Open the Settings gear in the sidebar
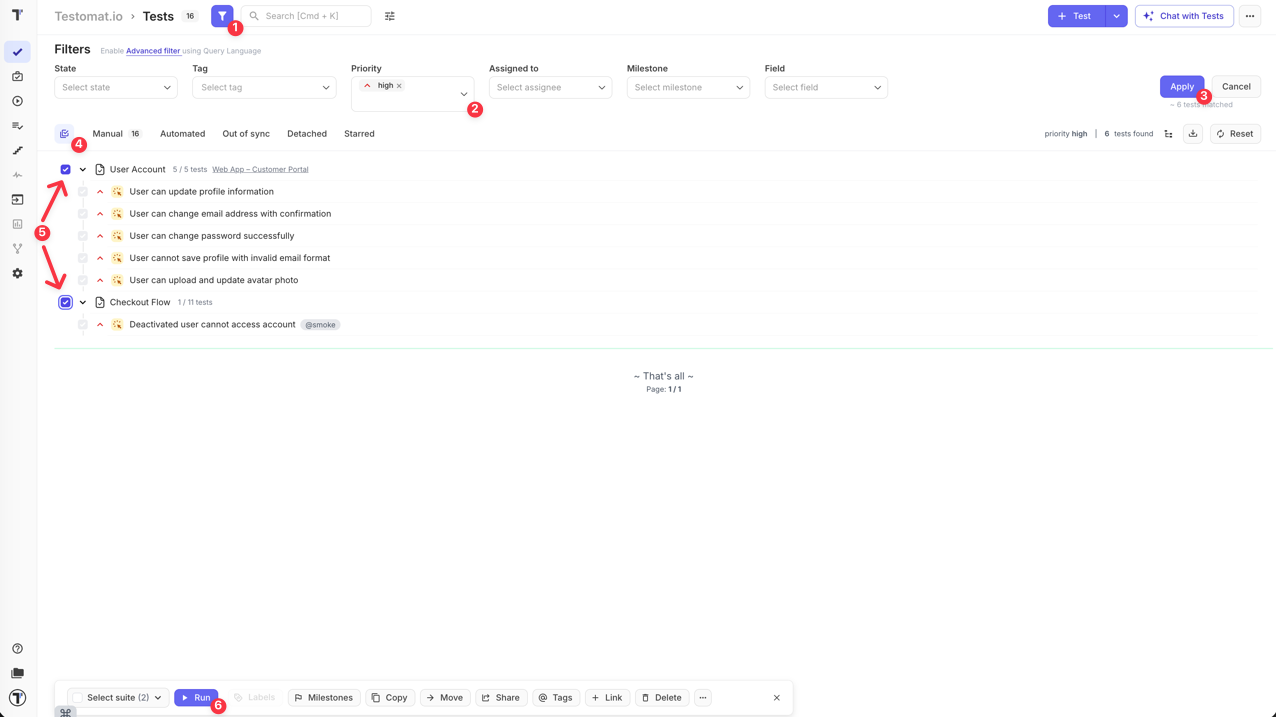The width and height of the screenshot is (1276, 717). tap(17, 273)
